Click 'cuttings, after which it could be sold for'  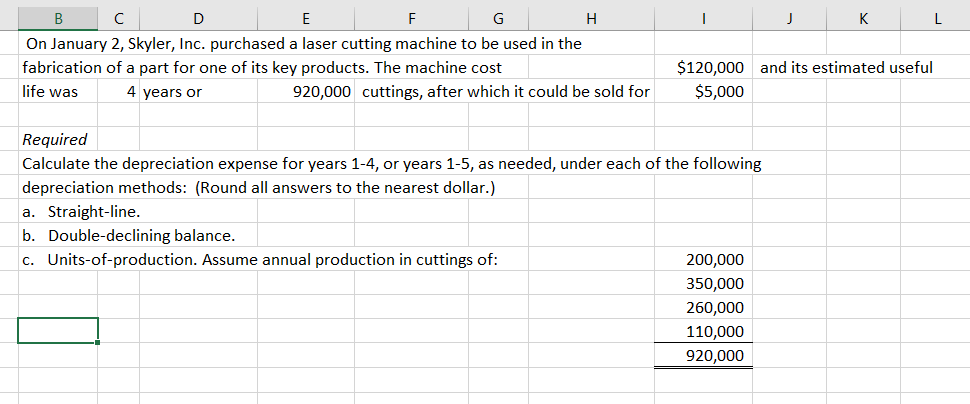click(505, 92)
